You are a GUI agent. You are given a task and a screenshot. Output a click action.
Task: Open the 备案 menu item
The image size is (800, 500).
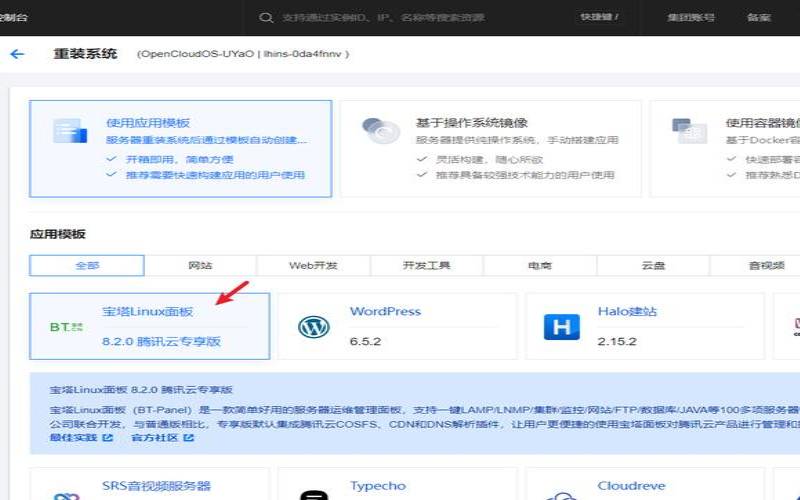click(759, 17)
